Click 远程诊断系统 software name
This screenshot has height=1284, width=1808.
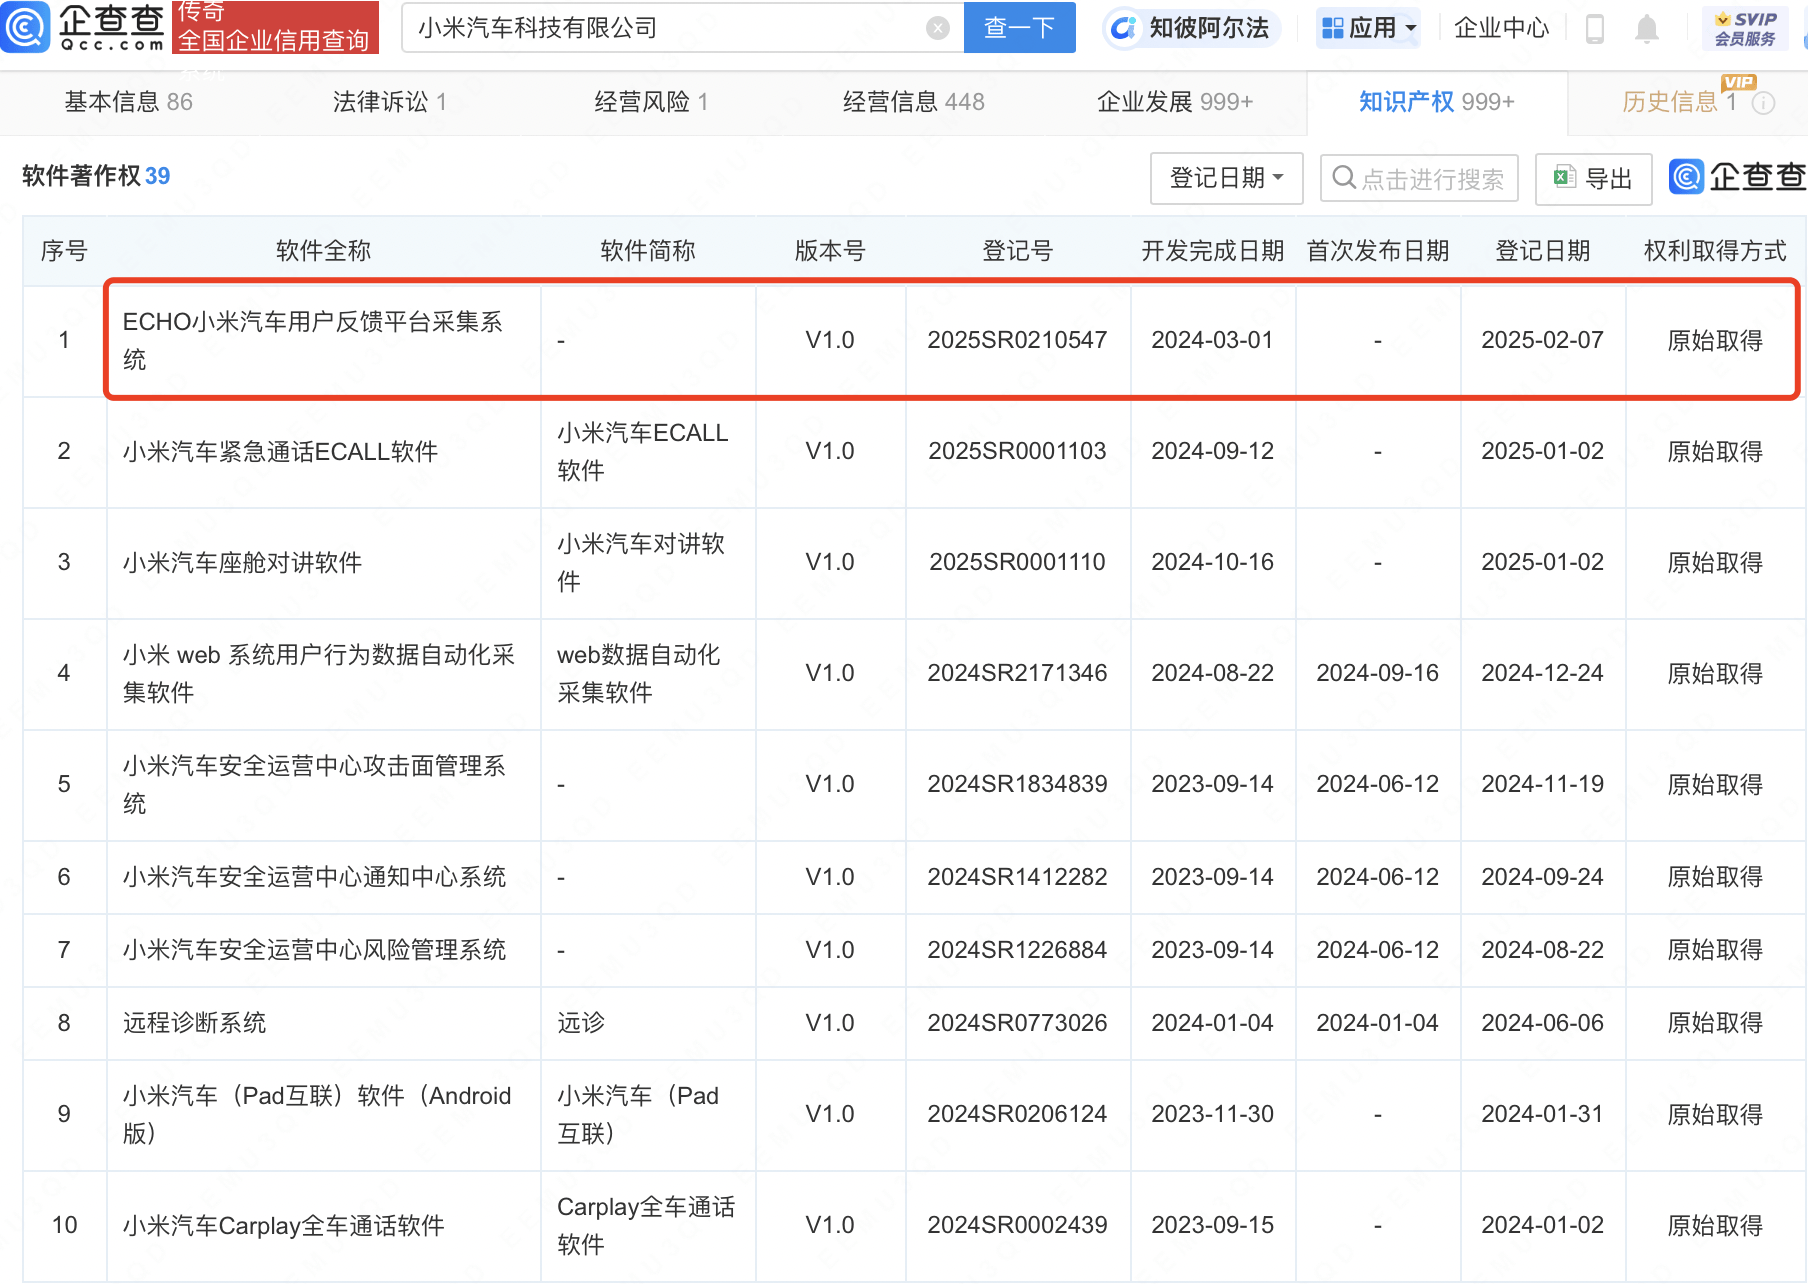coord(194,1023)
